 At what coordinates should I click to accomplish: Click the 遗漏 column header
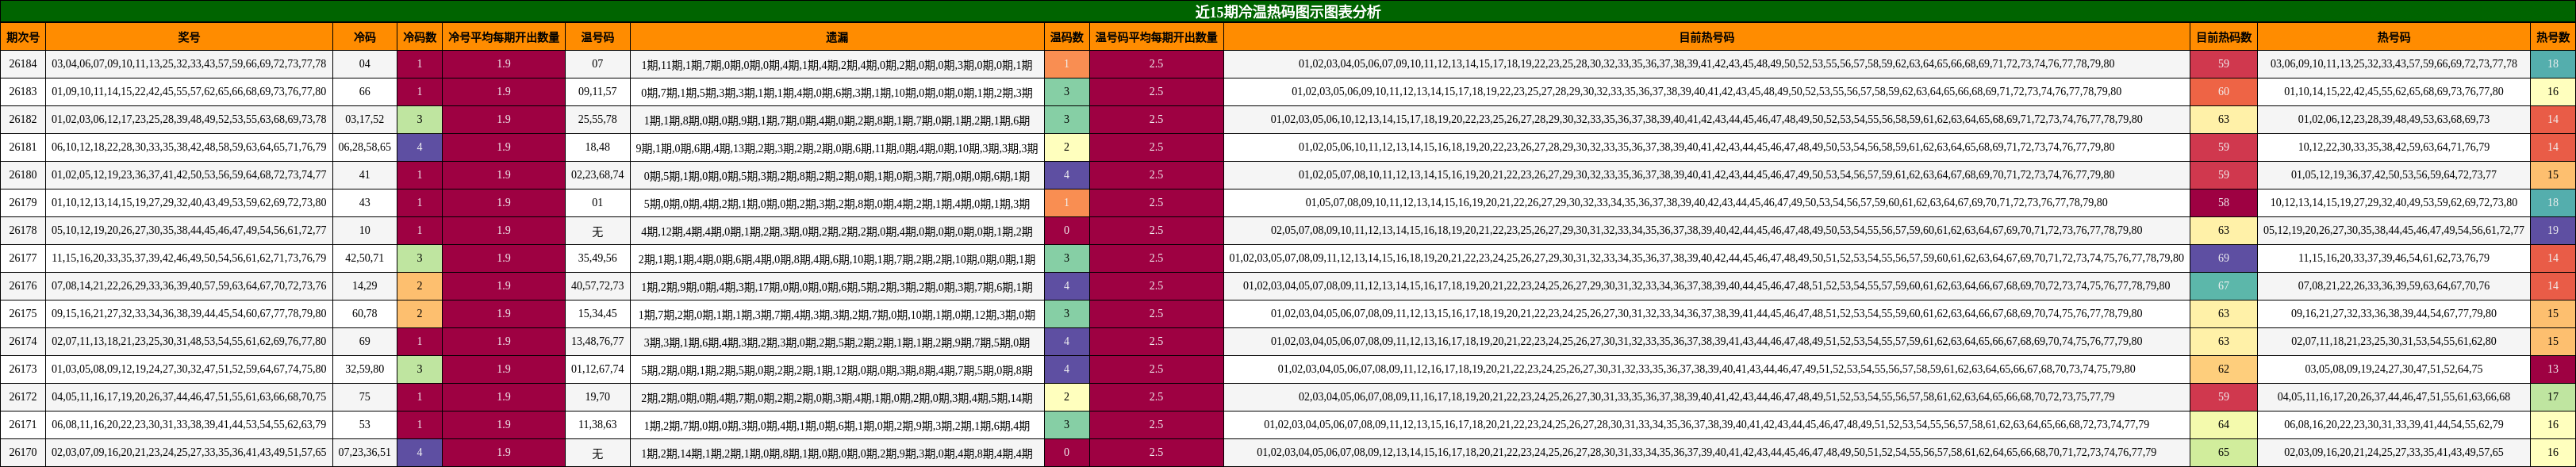click(x=837, y=37)
